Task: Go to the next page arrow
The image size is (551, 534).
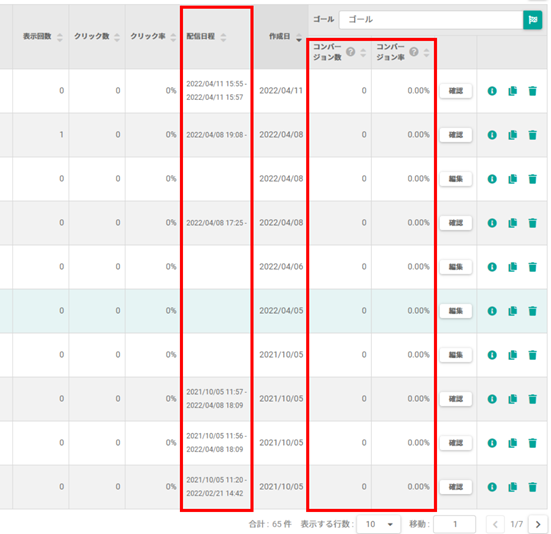Action: click(x=538, y=525)
